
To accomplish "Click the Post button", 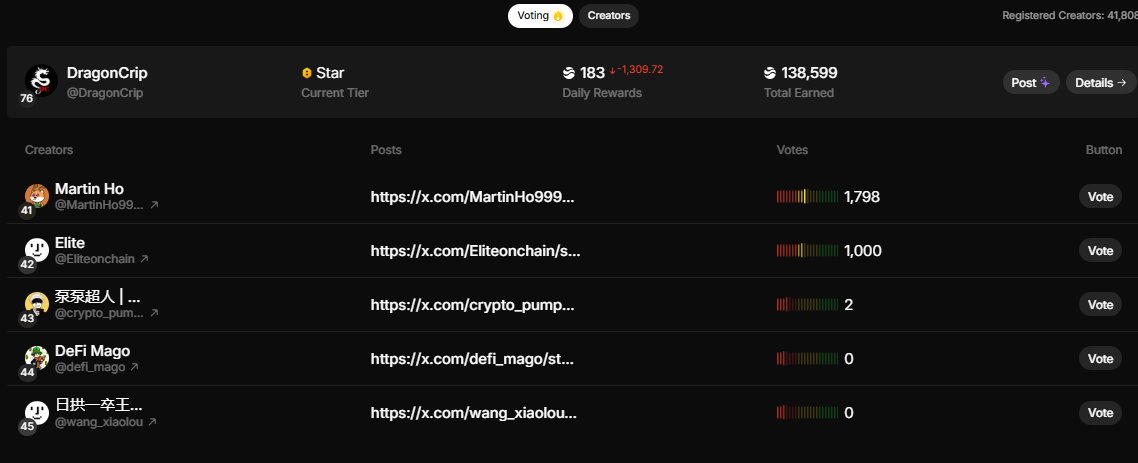I will coord(1031,83).
